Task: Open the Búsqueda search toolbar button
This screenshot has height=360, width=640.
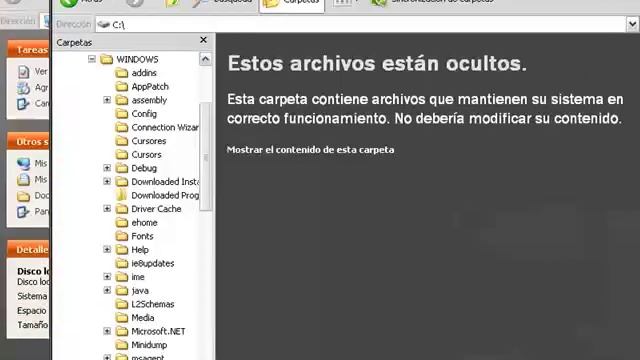Action: [222, 3]
